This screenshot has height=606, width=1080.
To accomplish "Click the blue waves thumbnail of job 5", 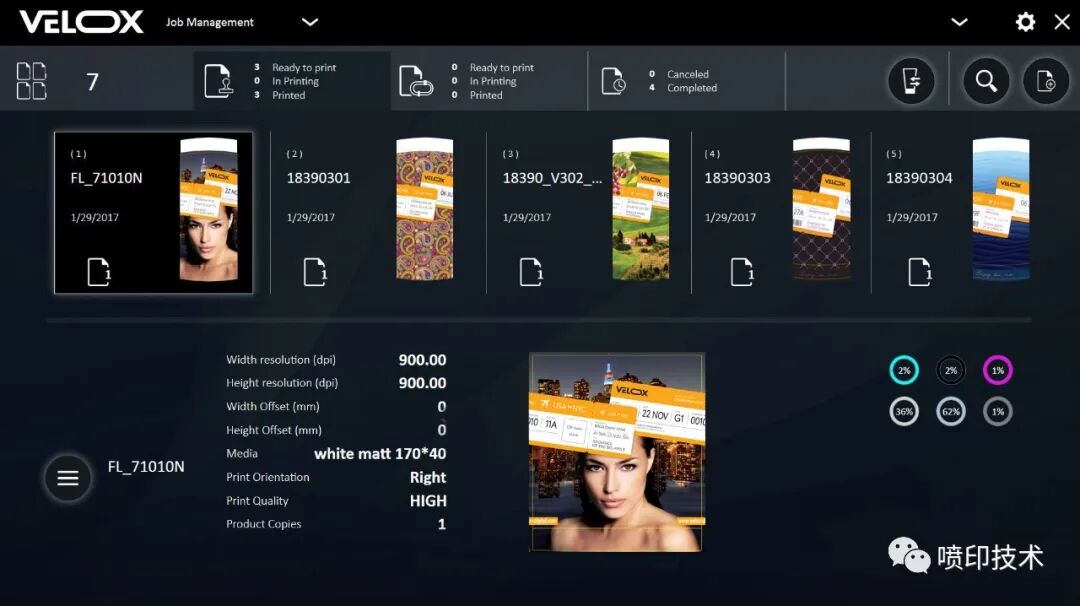I will pyautogui.click(x=1001, y=209).
